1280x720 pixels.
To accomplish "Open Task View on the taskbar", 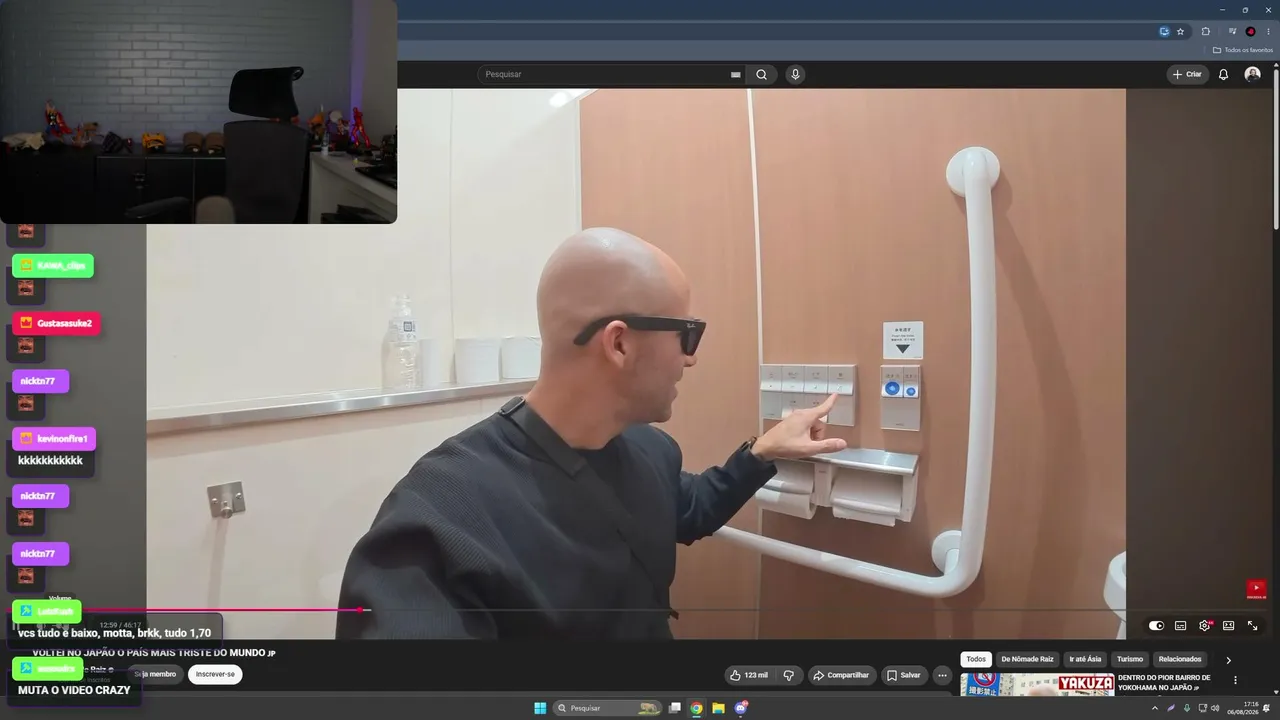I will click(675, 708).
